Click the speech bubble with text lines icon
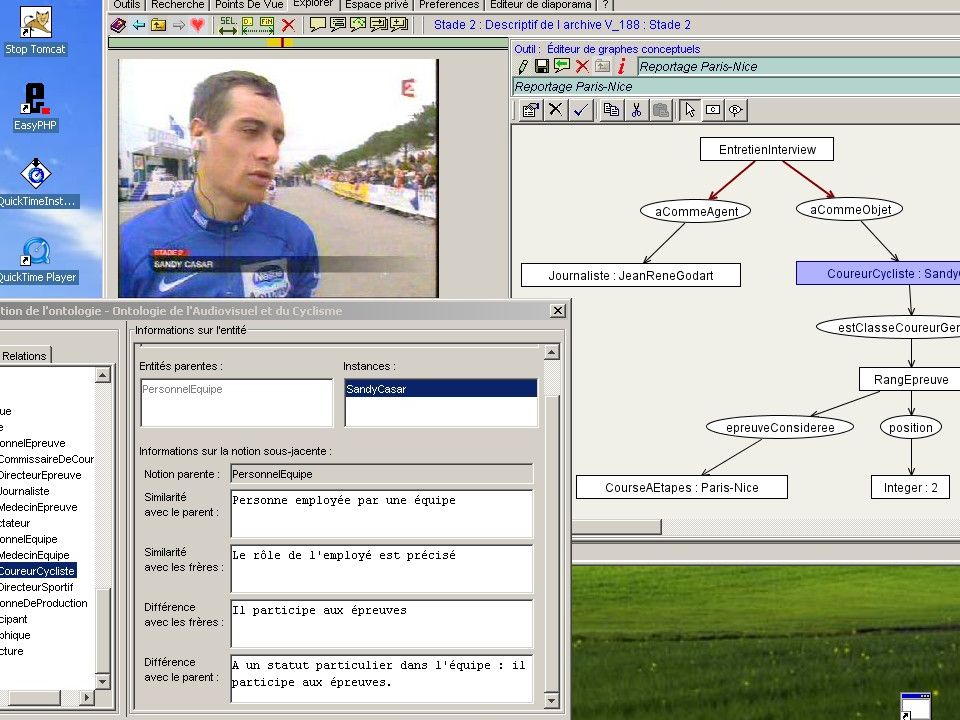 (337, 25)
